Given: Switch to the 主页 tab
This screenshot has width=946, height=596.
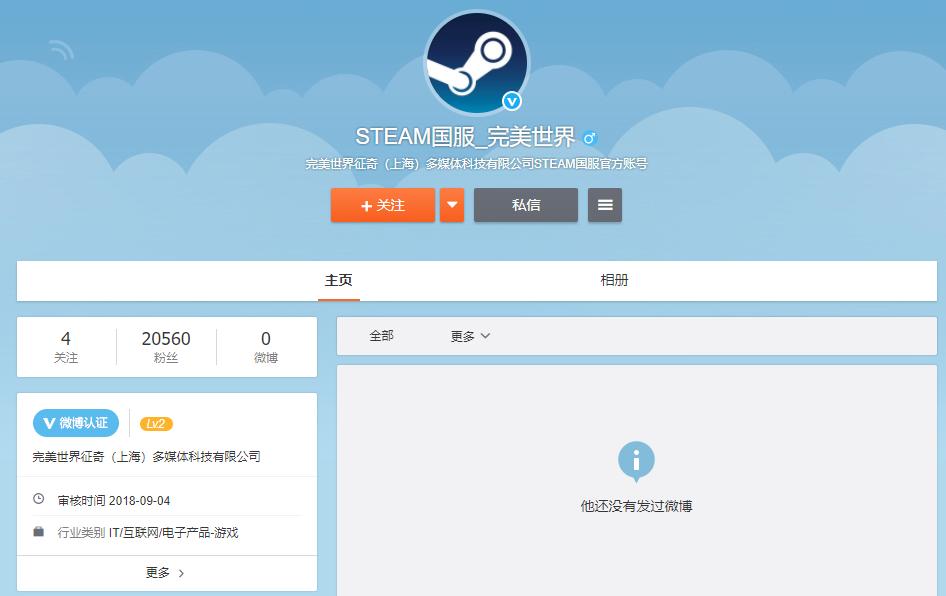Looking at the screenshot, I should 338,281.
